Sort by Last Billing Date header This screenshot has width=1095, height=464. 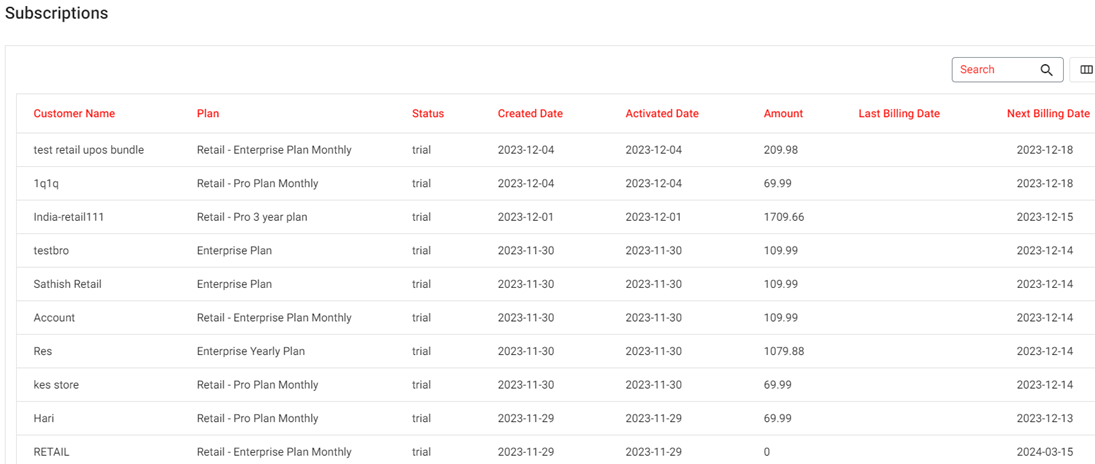pos(899,114)
